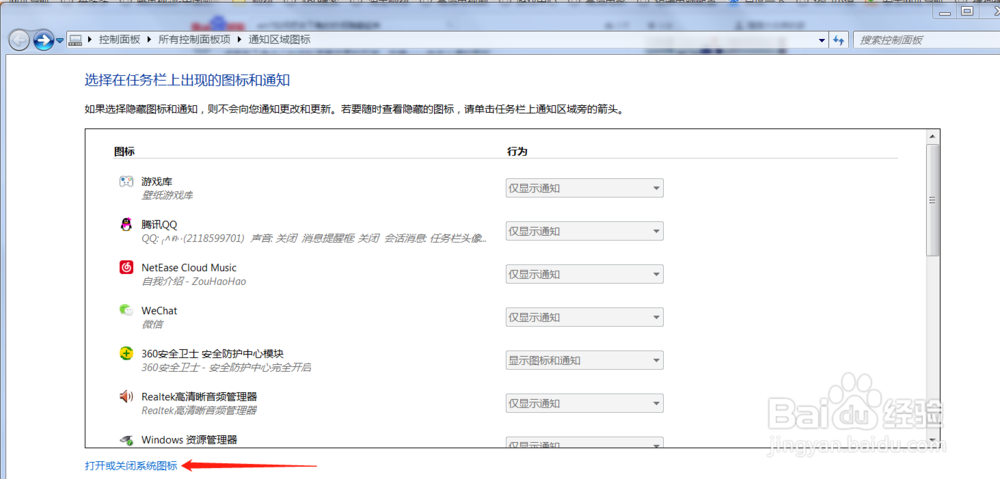Image resolution: width=1000 pixels, height=479 pixels.
Task: Click 自我介绍 - ZouHaoHao description text
Action: point(194,281)
